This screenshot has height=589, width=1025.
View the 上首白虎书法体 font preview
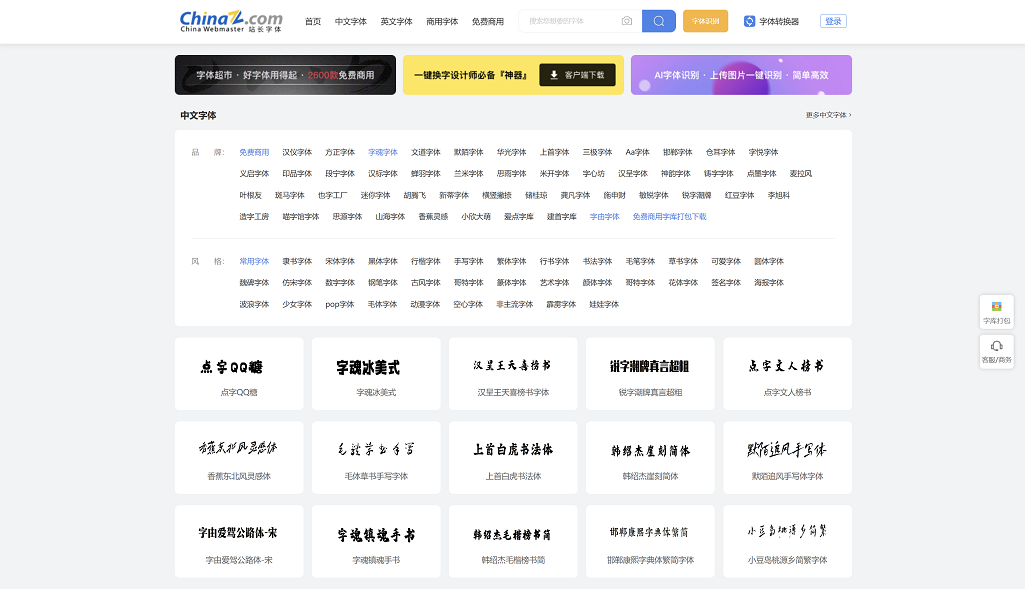(512, 457)
